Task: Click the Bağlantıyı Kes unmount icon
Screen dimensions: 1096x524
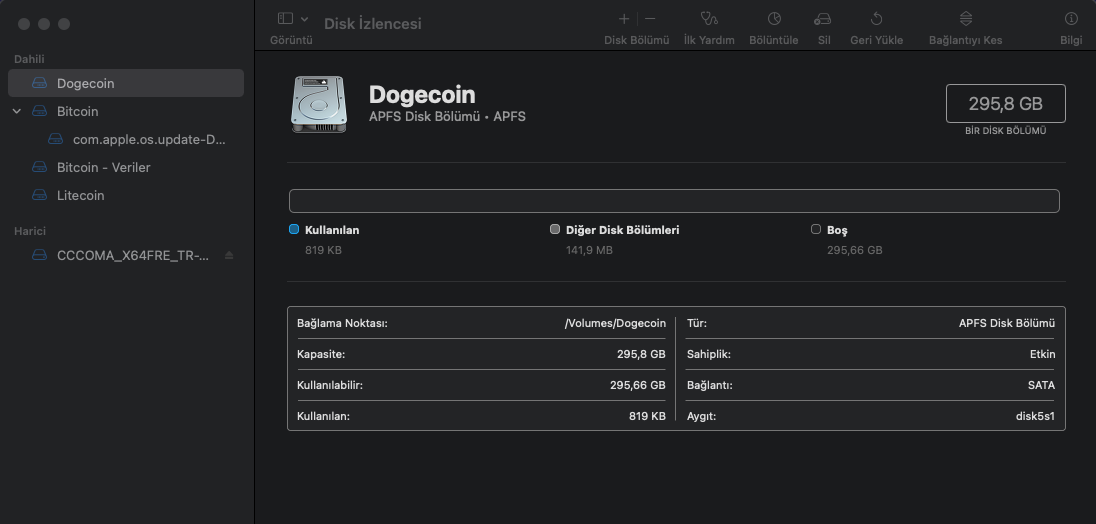Action: point(965,19)
